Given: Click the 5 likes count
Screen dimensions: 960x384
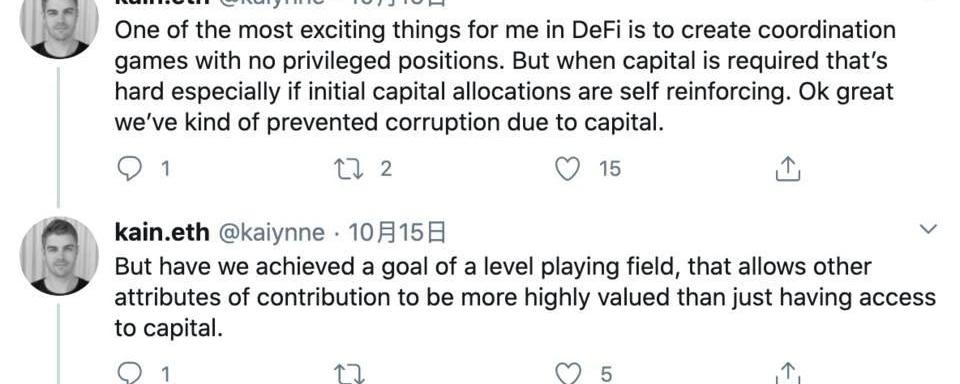Looking at the screenshot, I should click(x=606, y=374).
